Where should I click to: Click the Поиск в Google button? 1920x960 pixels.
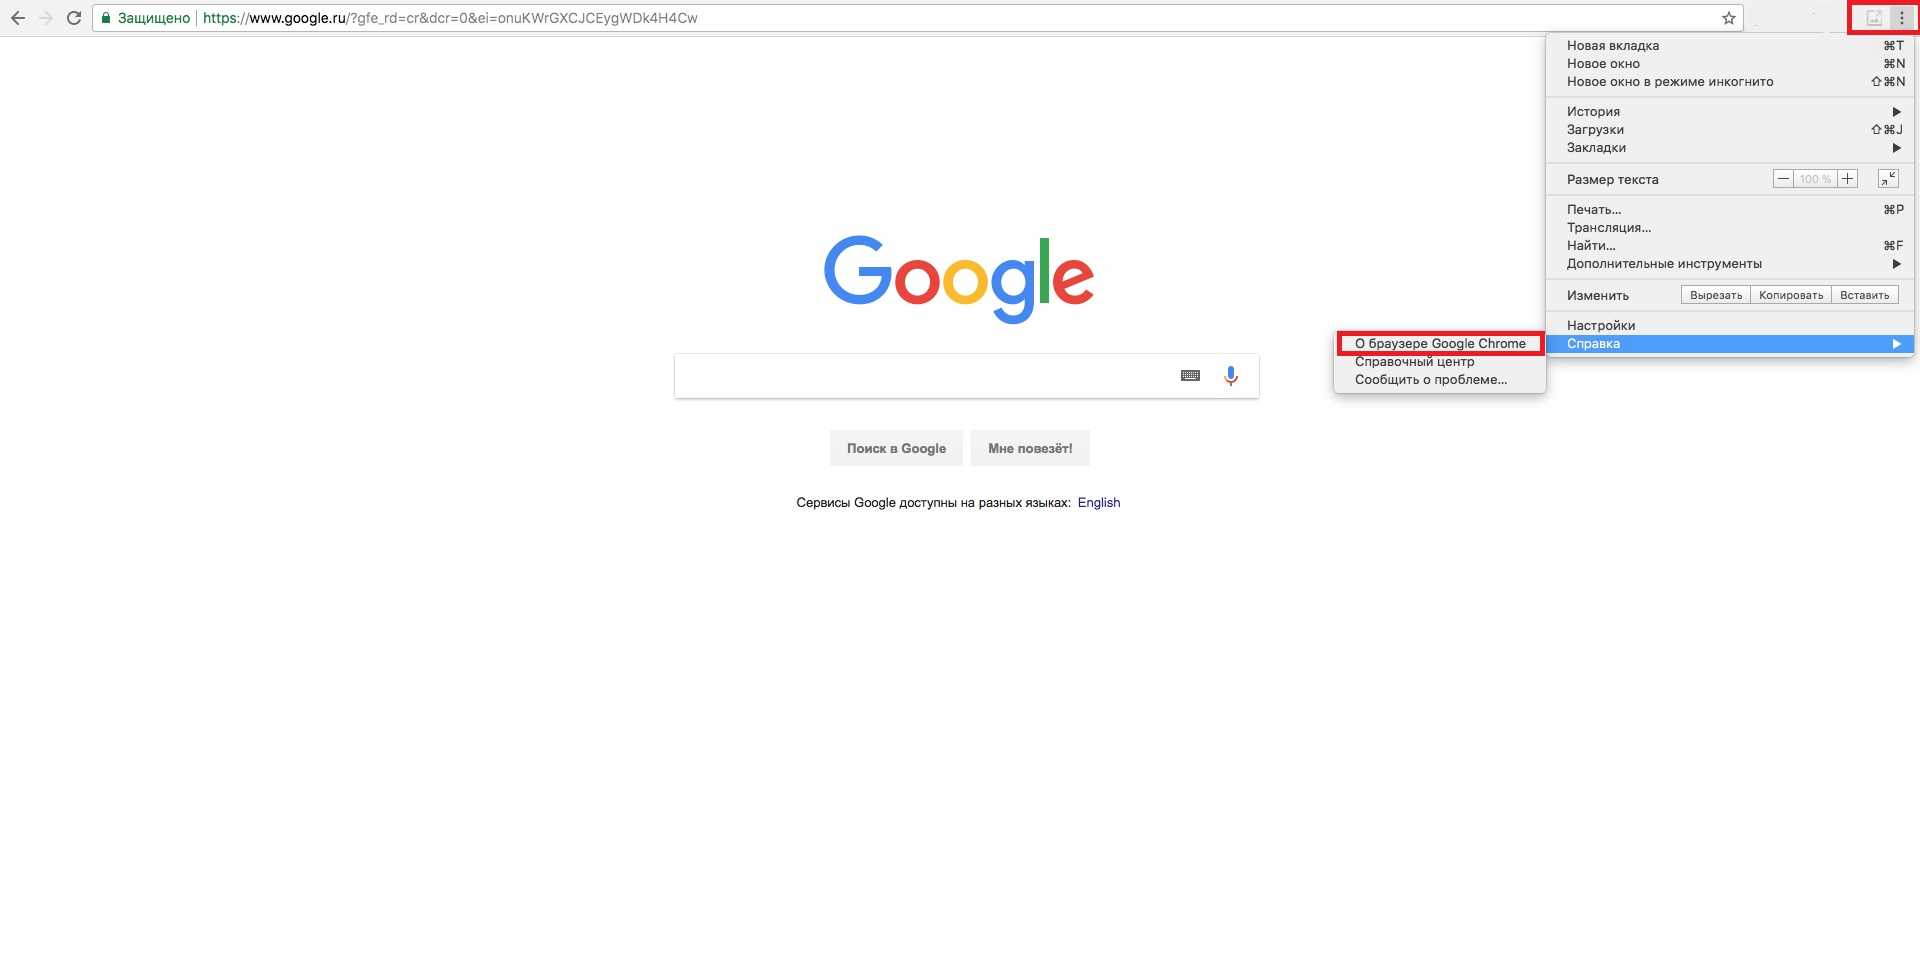click(x=896, y=448)
